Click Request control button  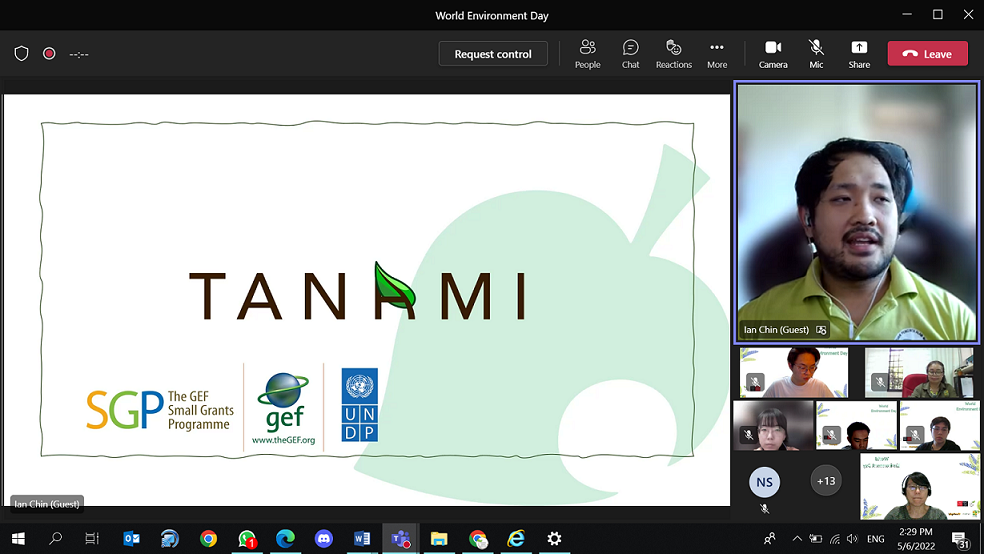coord(493,54)
